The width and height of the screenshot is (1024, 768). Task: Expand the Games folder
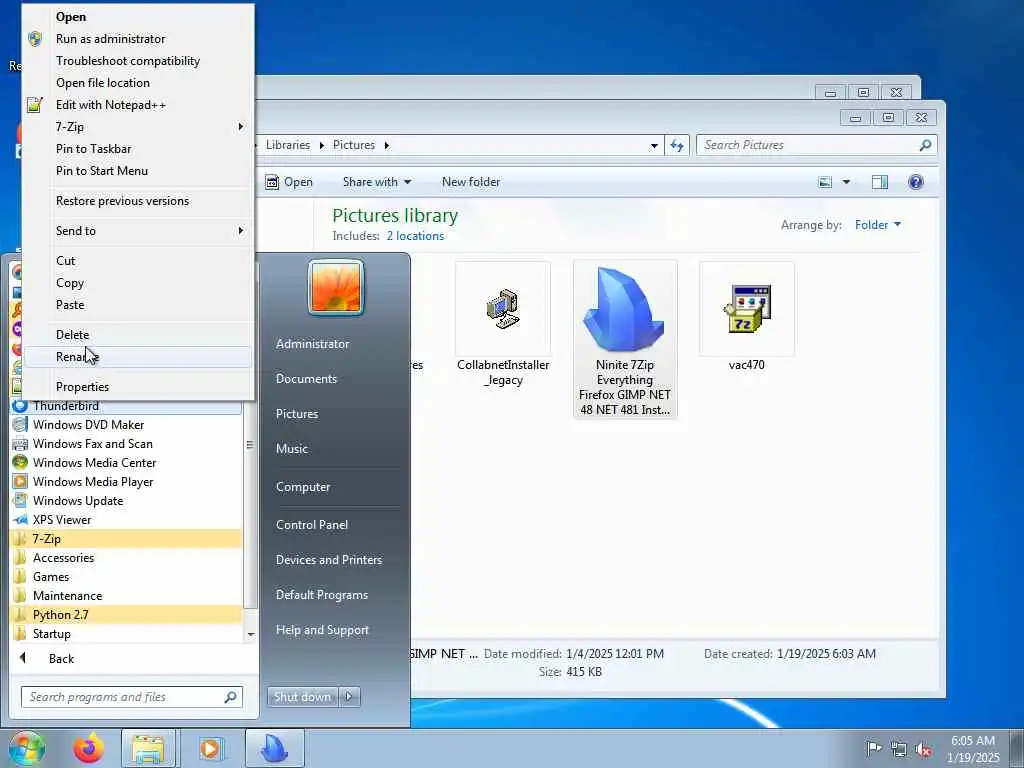126,577
